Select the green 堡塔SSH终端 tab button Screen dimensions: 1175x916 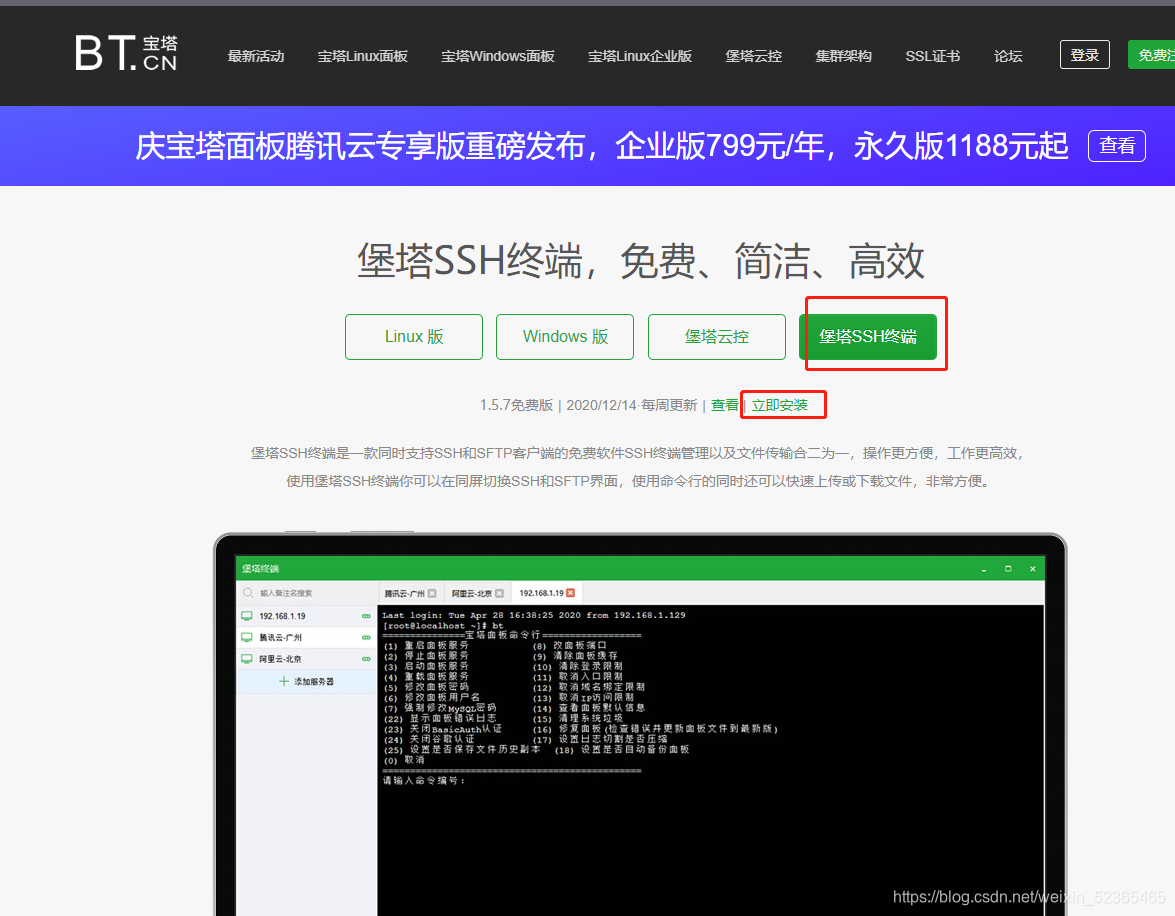868,337
